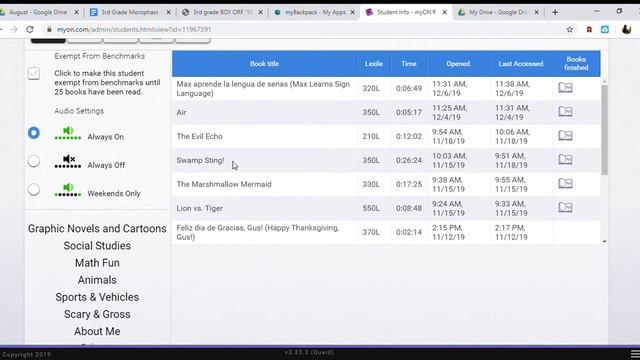
Task: Sort by the Last Accessed column header
Action: coord(521,64)
